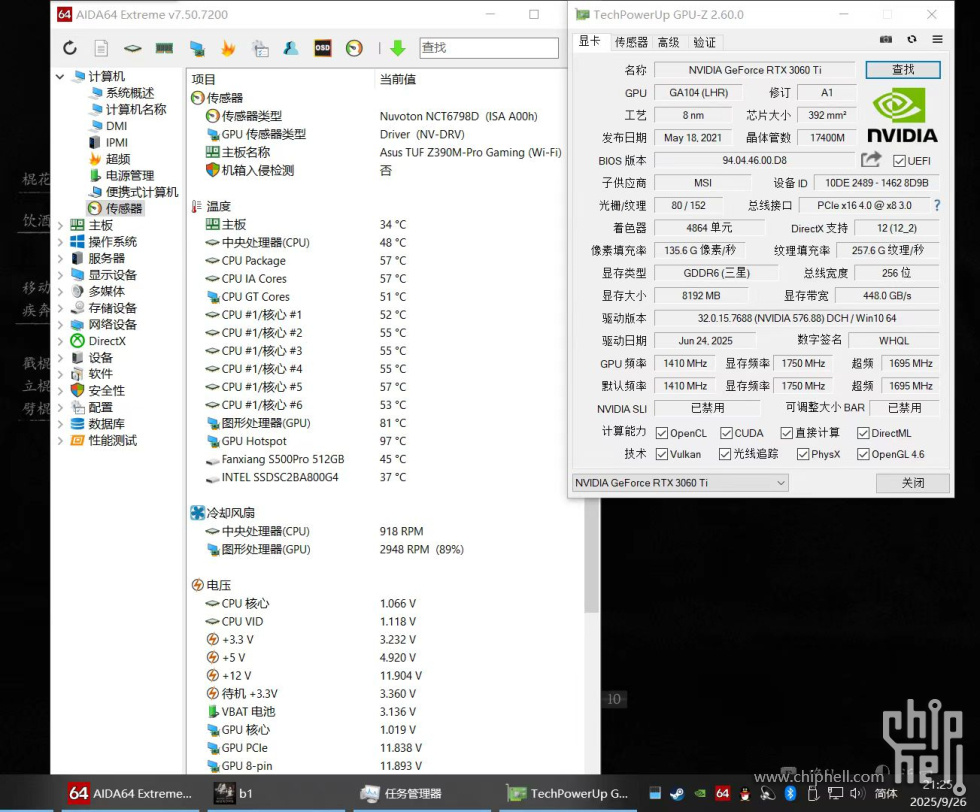
Task: Click the bus interface question mark icon
Action: (937, 205)
